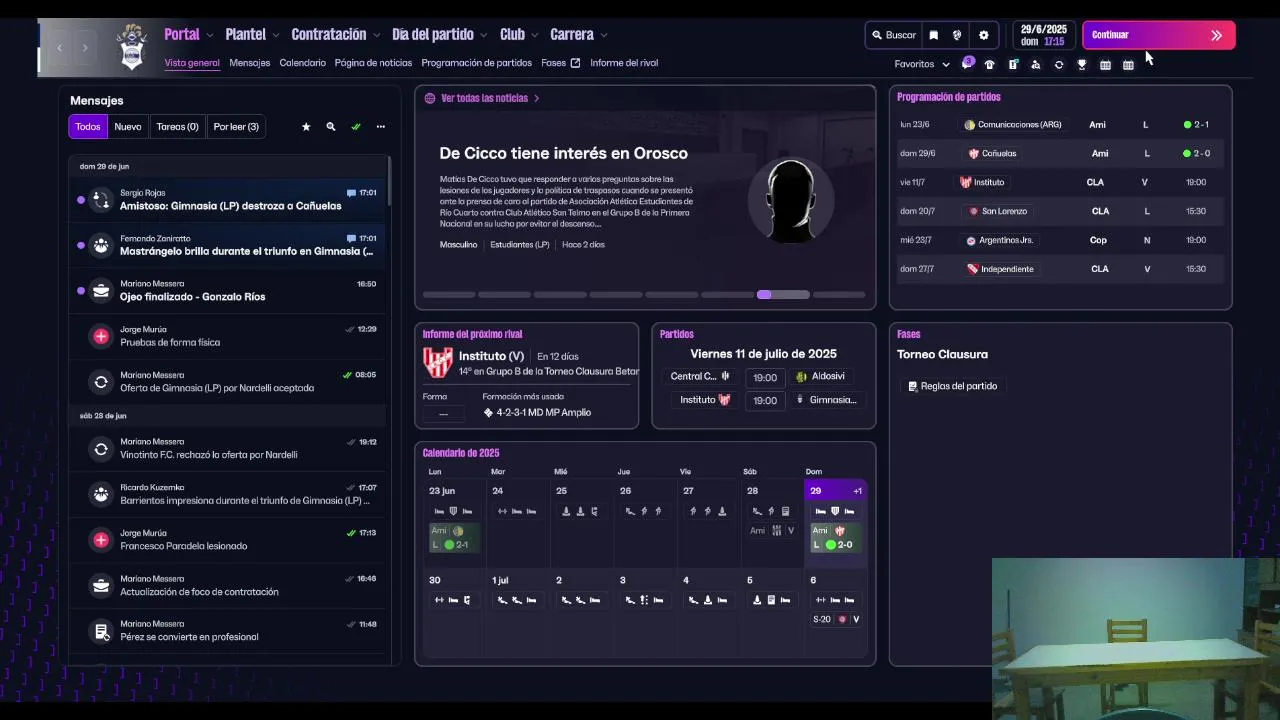Open the Calendario tab

[302, 63]
